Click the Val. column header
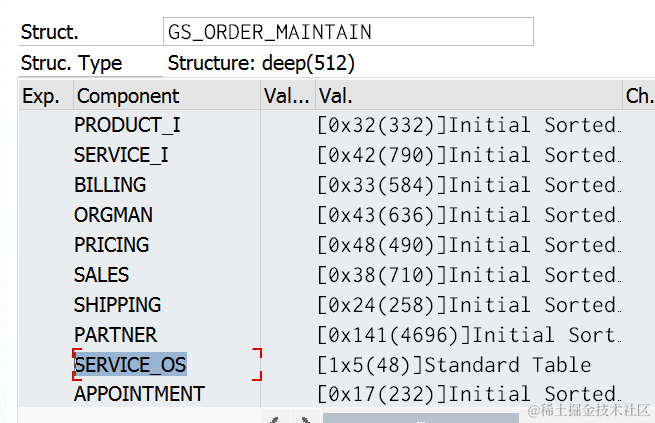Viewport: 655px width, 423px height. pyautogui.click(x=469, y=96)
